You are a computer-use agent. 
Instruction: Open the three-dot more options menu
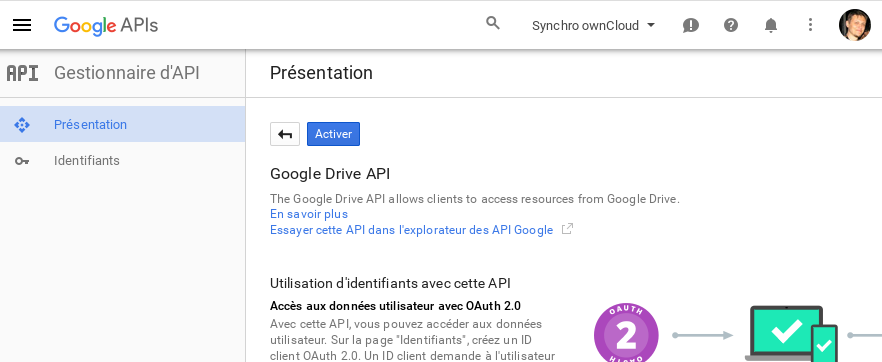[810, 25]
